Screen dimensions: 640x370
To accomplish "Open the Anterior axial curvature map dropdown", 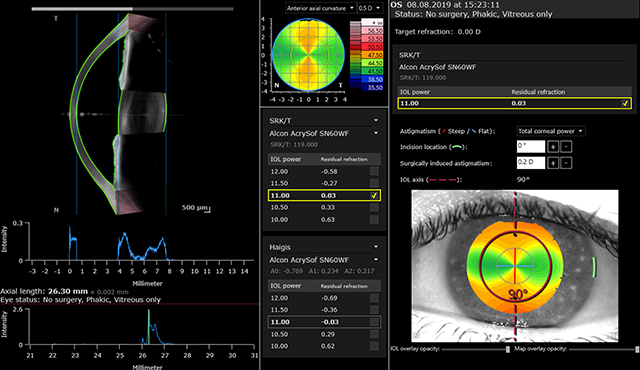I will point(320,8).
